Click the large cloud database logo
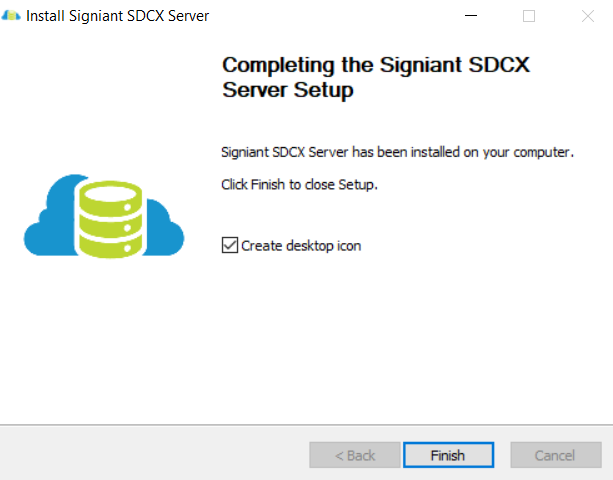Screen dimensions: 613x480 coord(104,214)
